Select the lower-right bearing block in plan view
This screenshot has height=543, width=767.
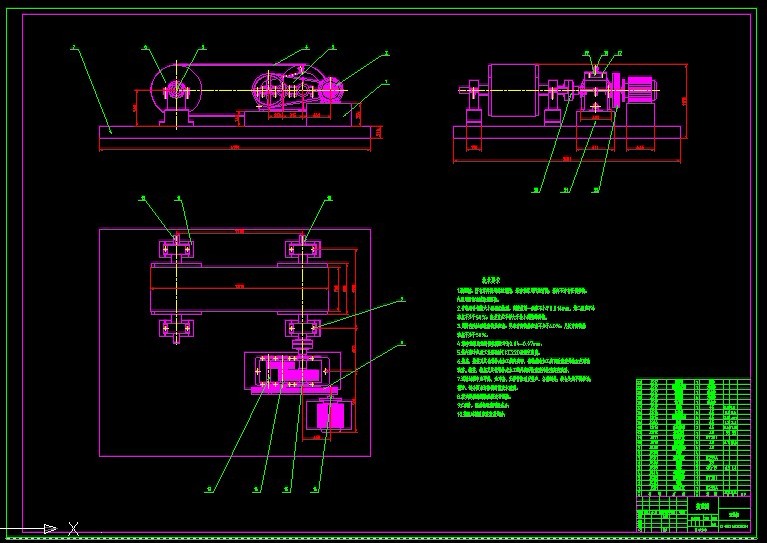coord(303,328)
